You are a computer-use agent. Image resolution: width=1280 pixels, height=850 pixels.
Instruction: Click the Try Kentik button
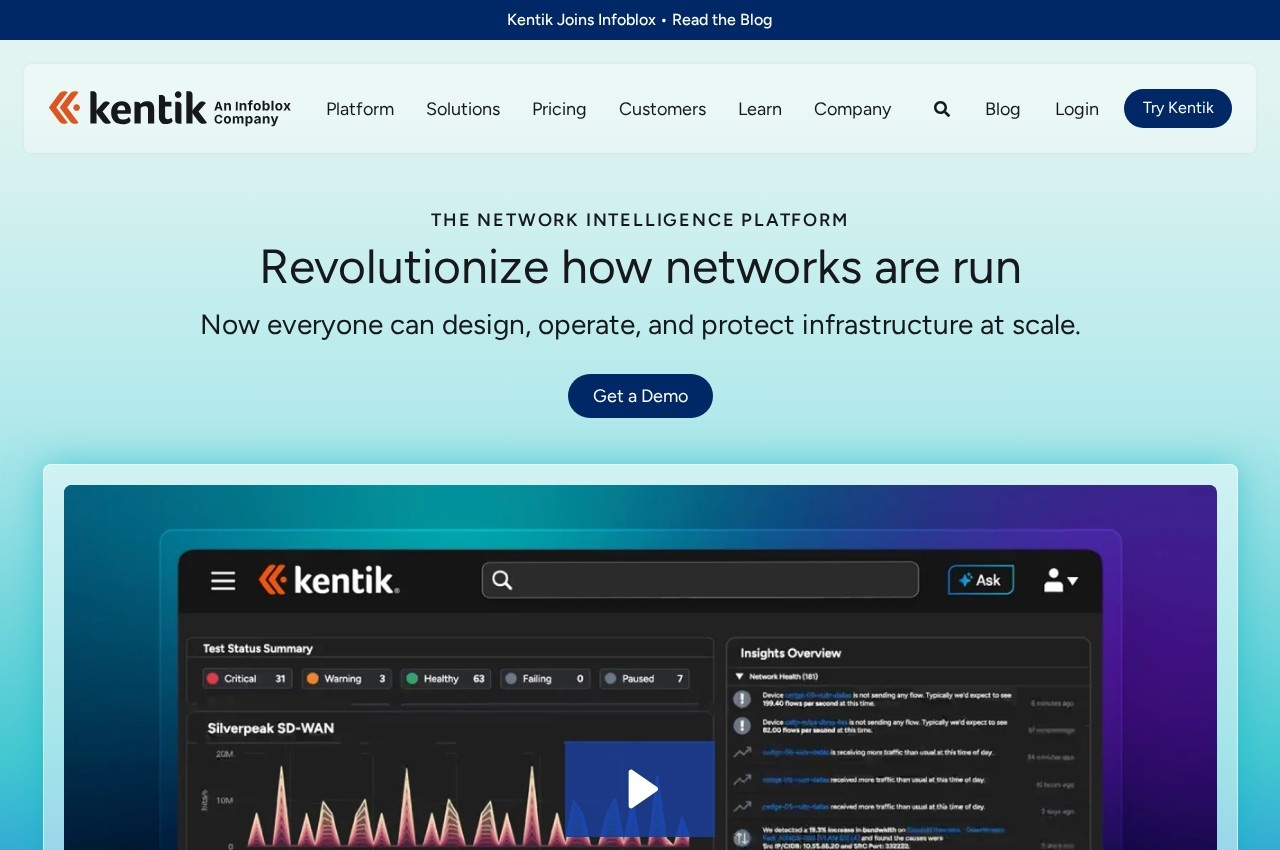point(1178,108)
